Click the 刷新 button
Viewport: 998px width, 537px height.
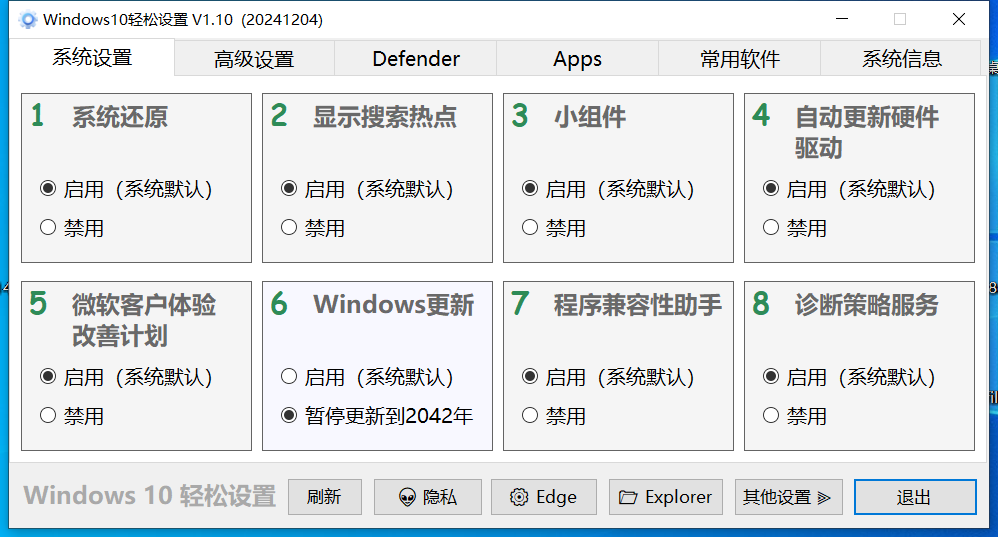tap(325, 497)
